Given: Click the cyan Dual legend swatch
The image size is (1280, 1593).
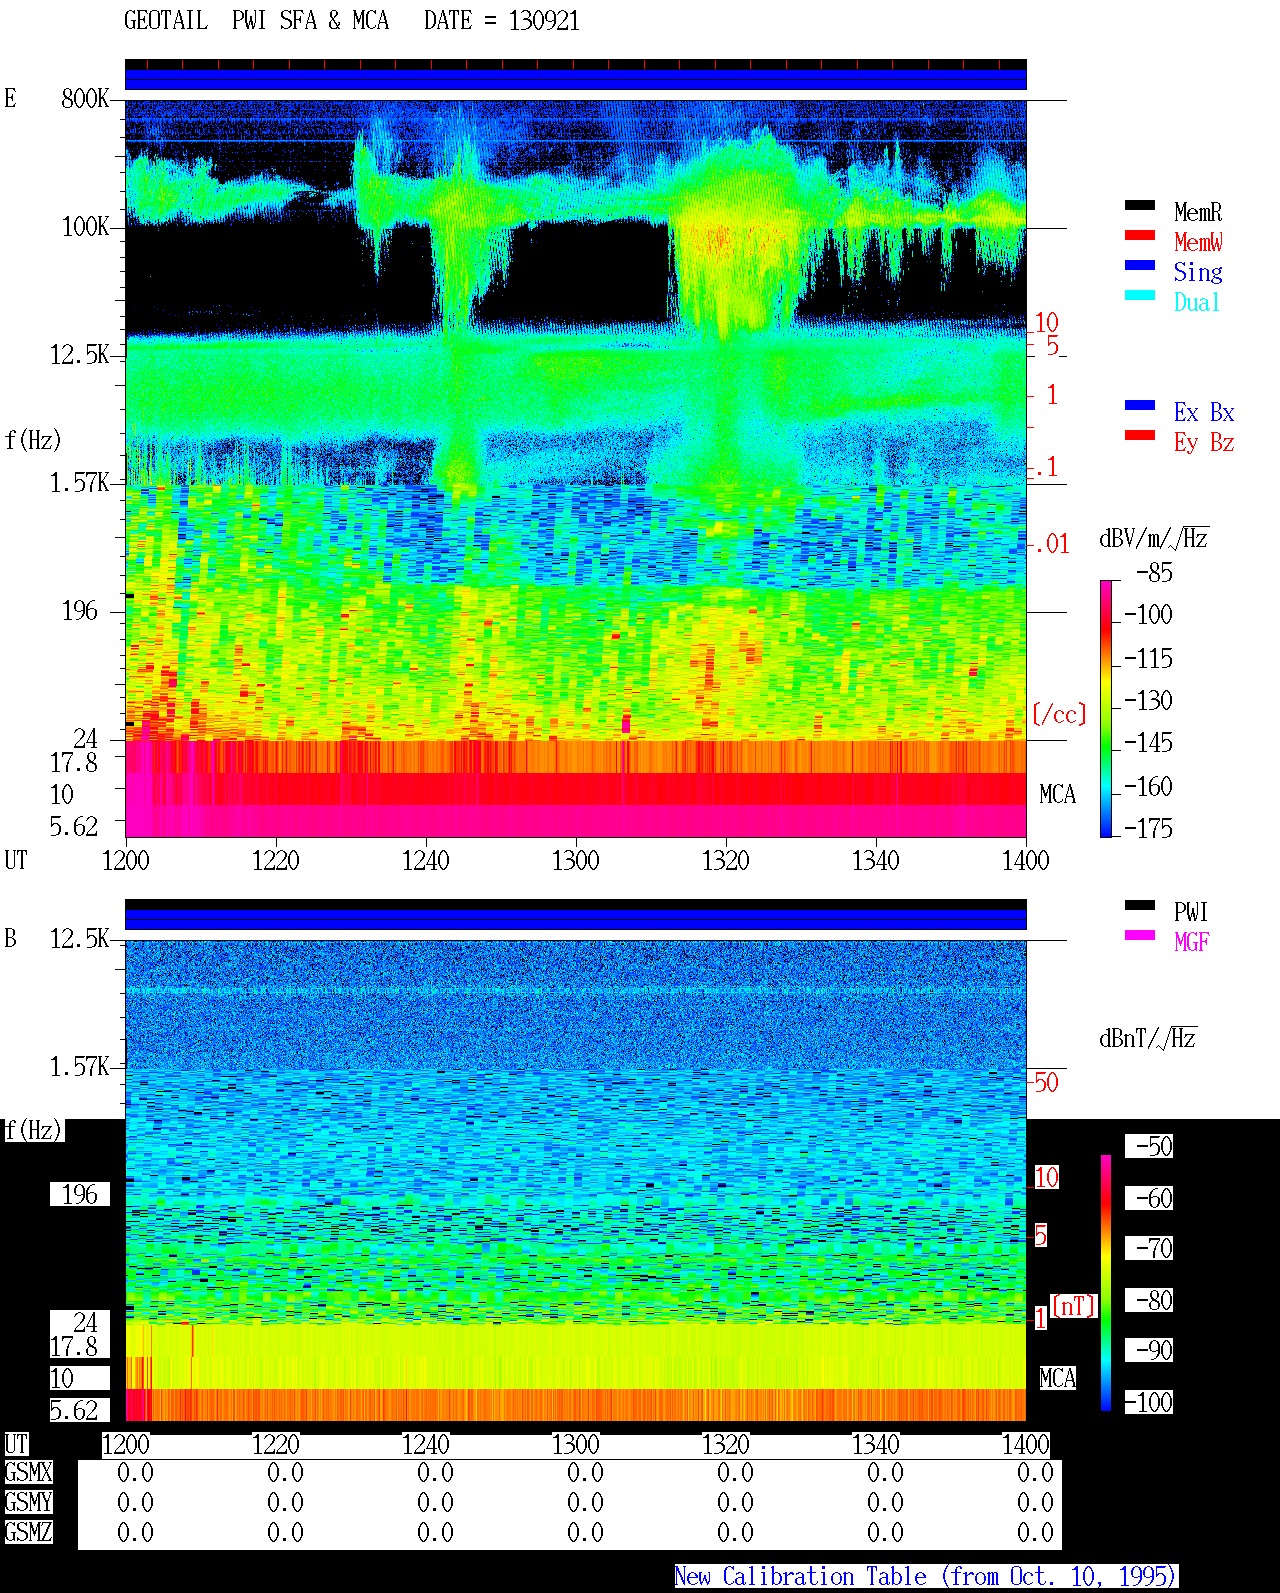Looking at the screenshot, I should (1140, 296).
